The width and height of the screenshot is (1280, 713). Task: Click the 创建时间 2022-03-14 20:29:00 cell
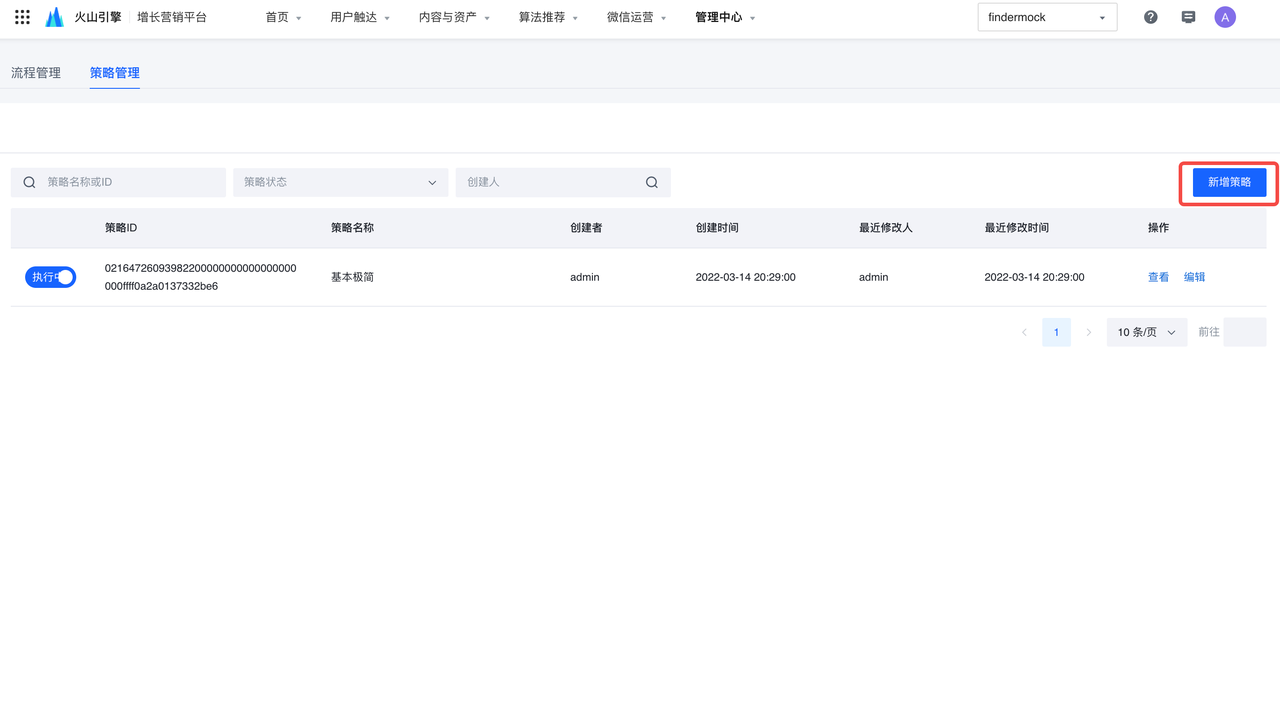click(746, 277)
